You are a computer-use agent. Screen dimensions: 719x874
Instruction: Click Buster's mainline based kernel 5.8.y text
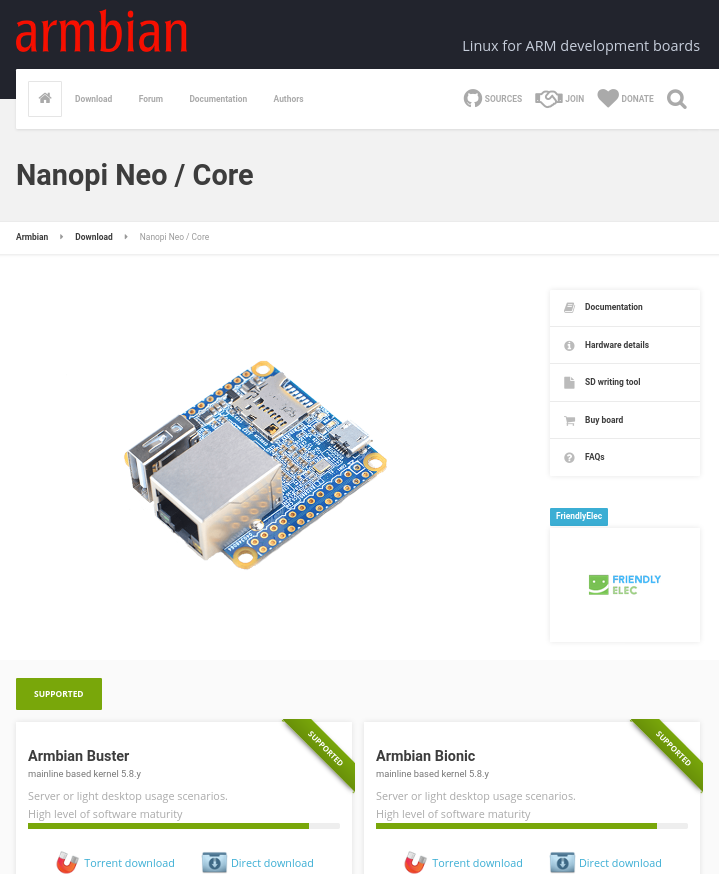click(84, 774)
